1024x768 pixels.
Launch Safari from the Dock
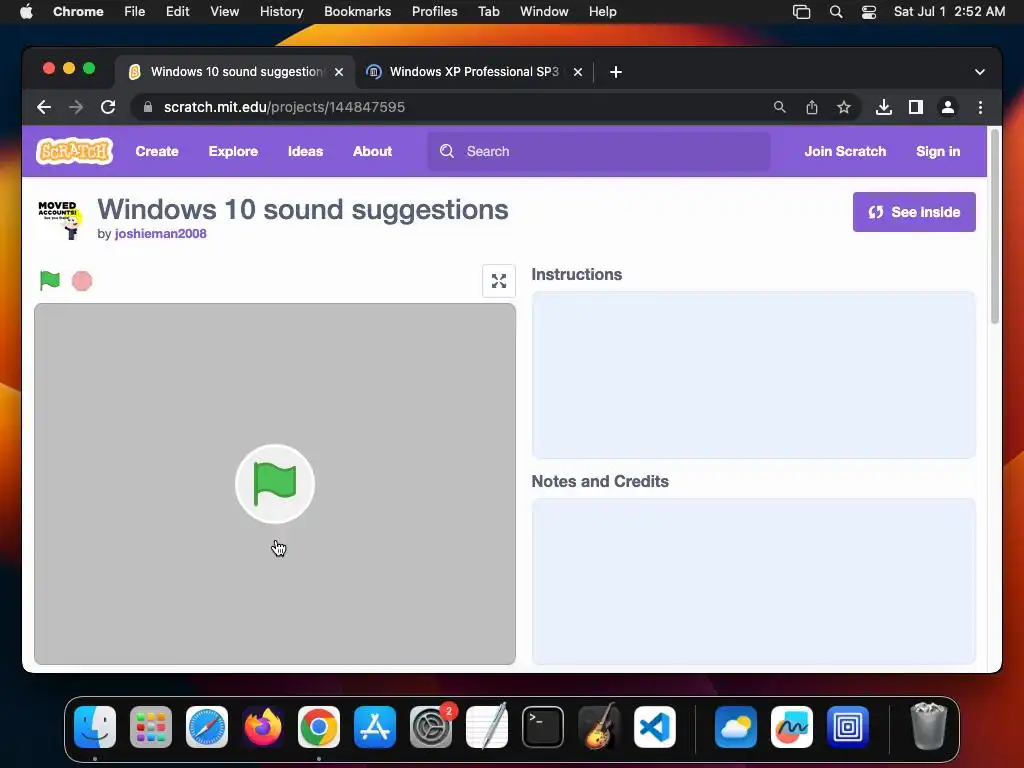coord(207,727)
